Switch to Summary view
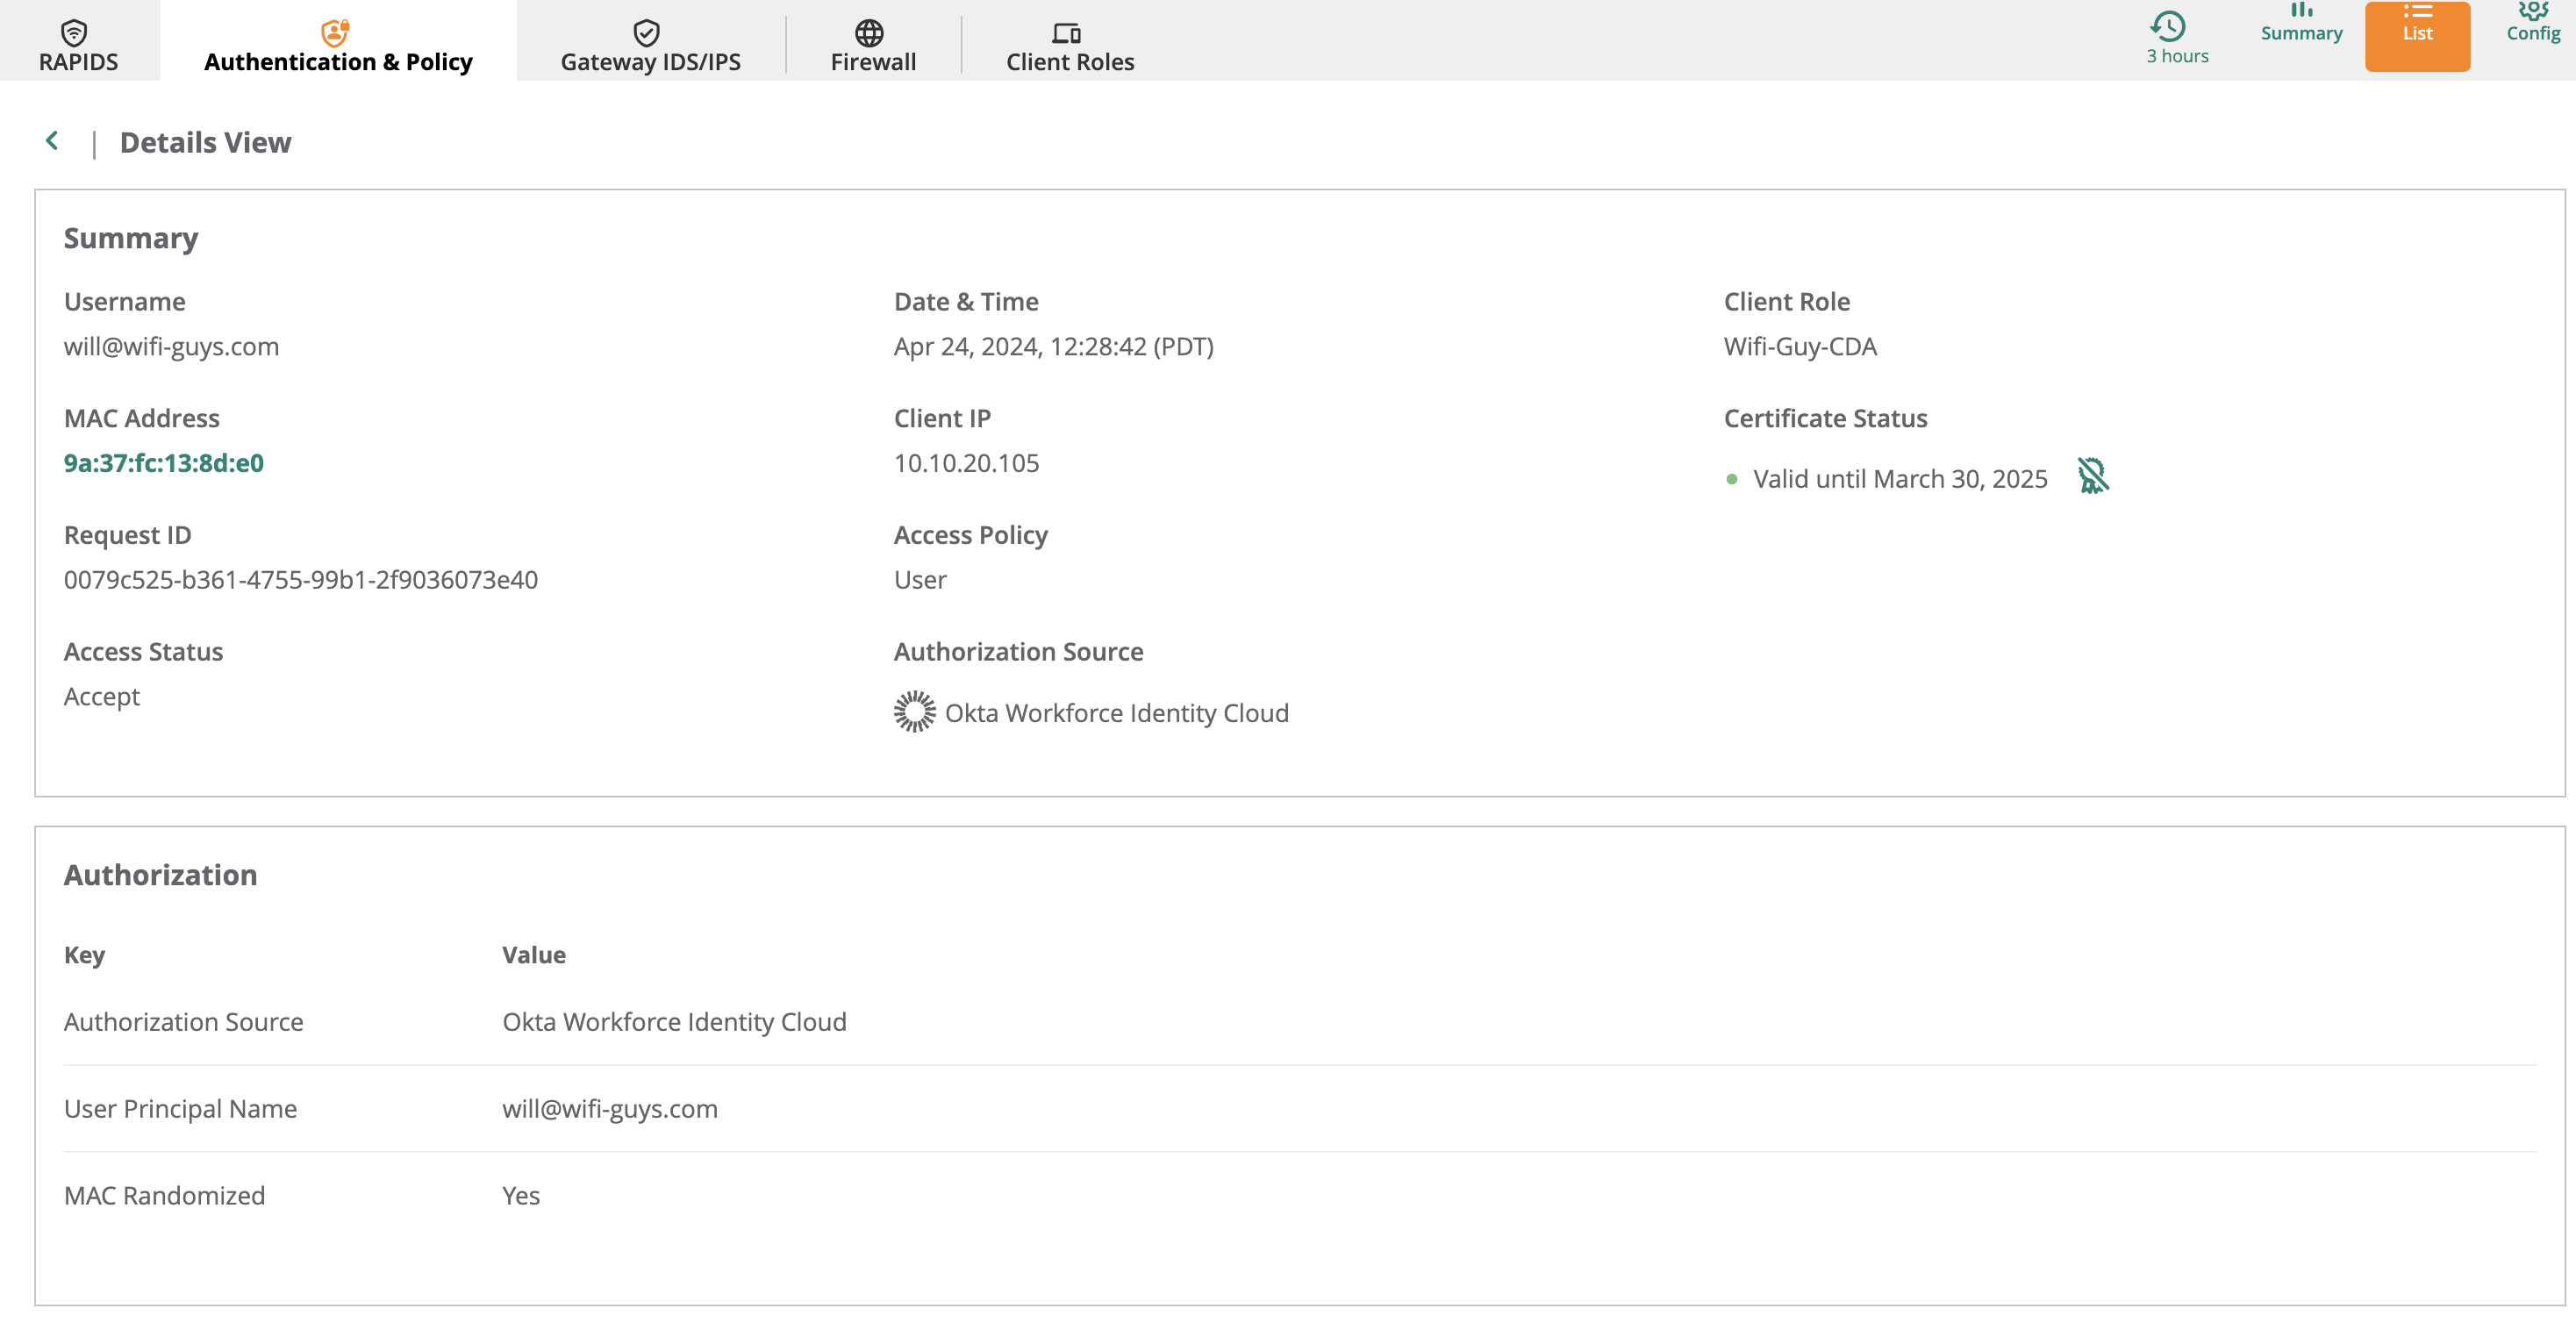This screenshot has width=2576, height=1323. 2301,26
